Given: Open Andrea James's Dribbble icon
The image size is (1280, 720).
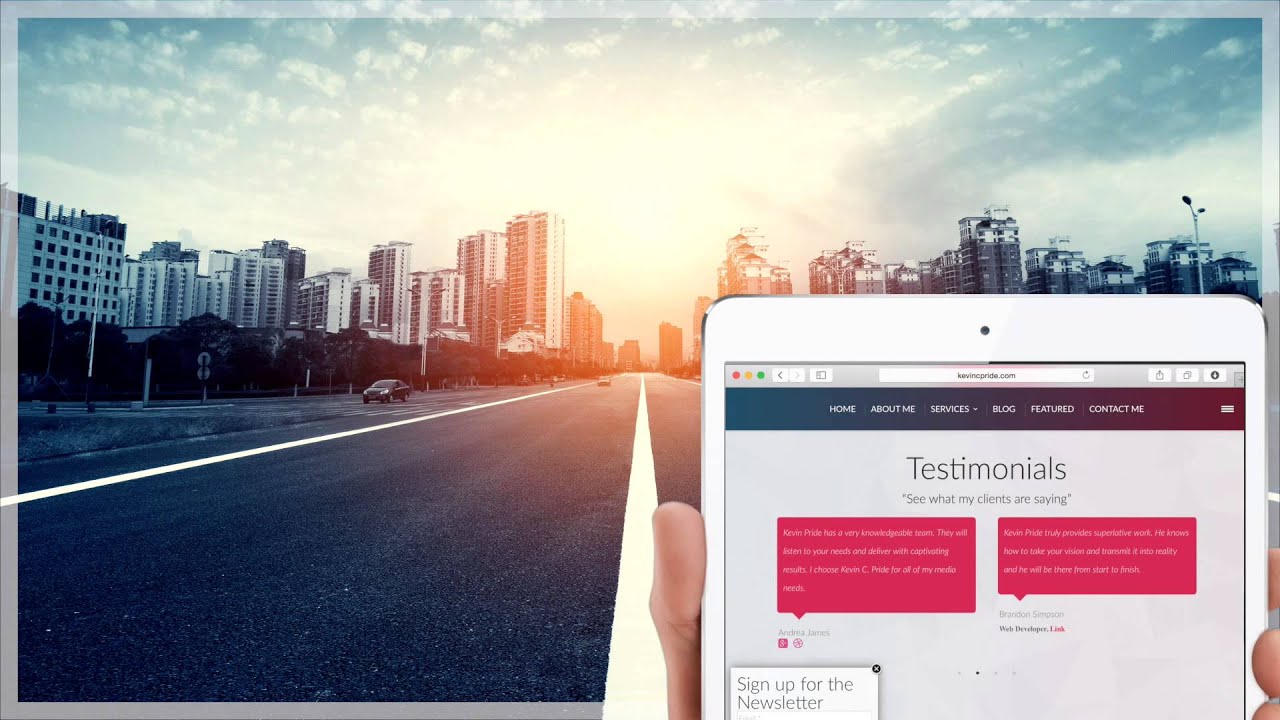Looking at the screenshot, I should coord(798,643).
